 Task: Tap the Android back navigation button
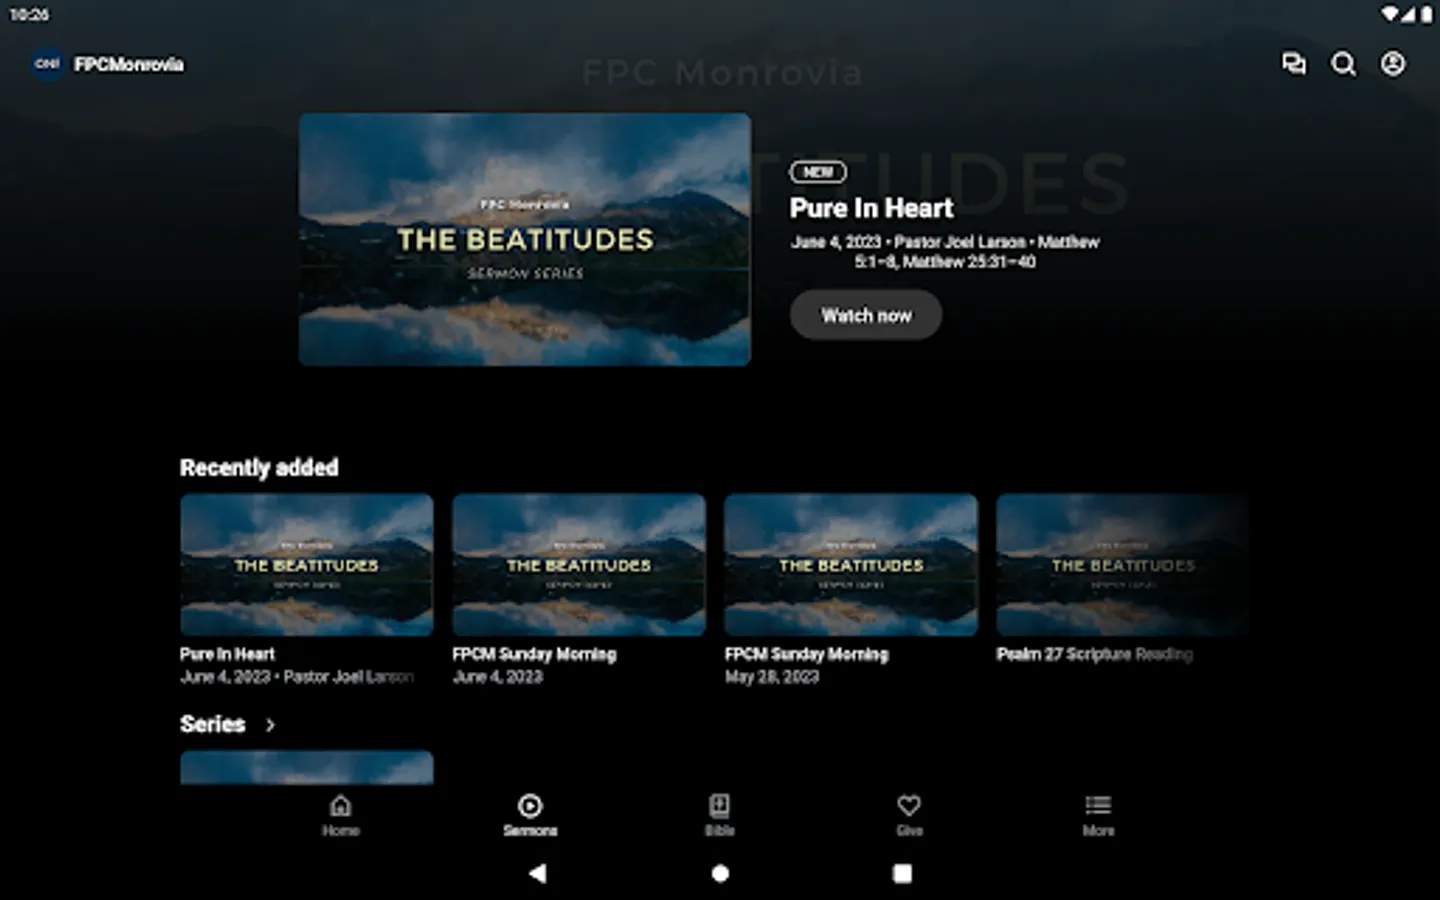click(538, 873)
